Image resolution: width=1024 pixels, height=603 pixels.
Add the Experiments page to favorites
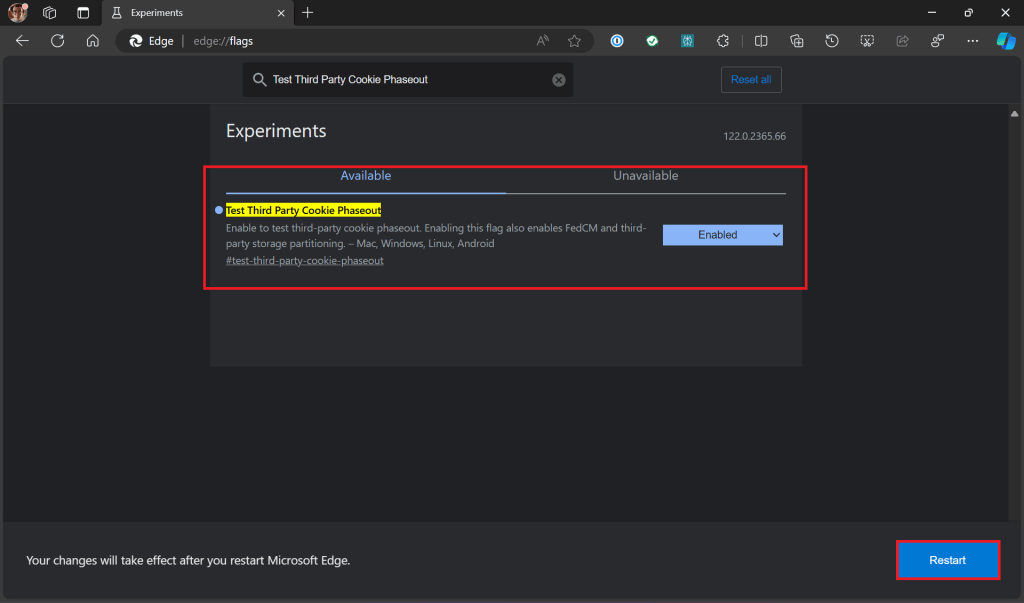pyautogui.click(x=574, y=41)
